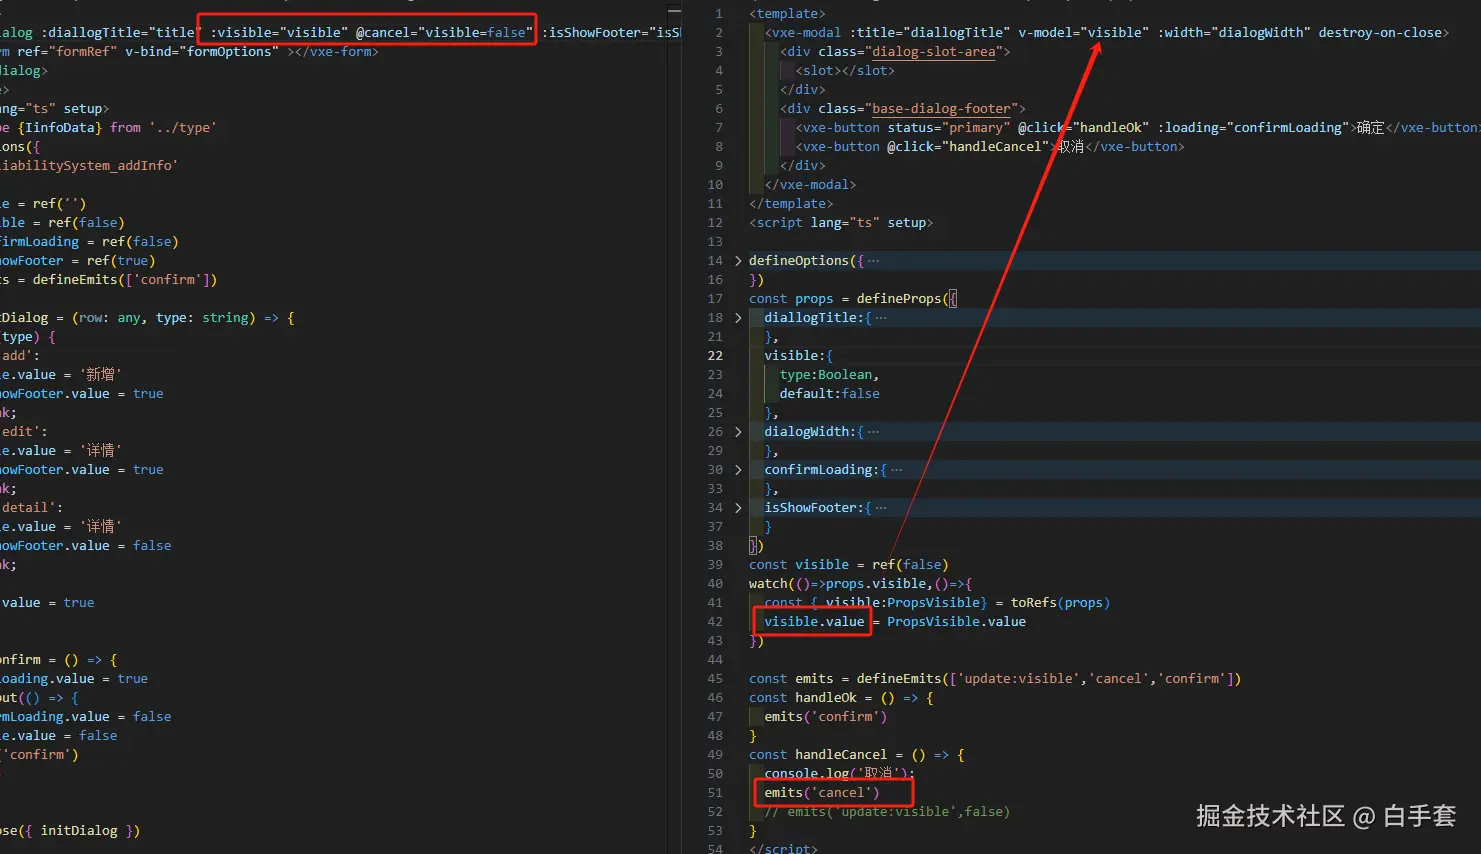Click 'update:visible' string in defineEmits line 45
The height and width of the screenshot is (854, 1481).
pyautogui.click(x=1018, y=679)
